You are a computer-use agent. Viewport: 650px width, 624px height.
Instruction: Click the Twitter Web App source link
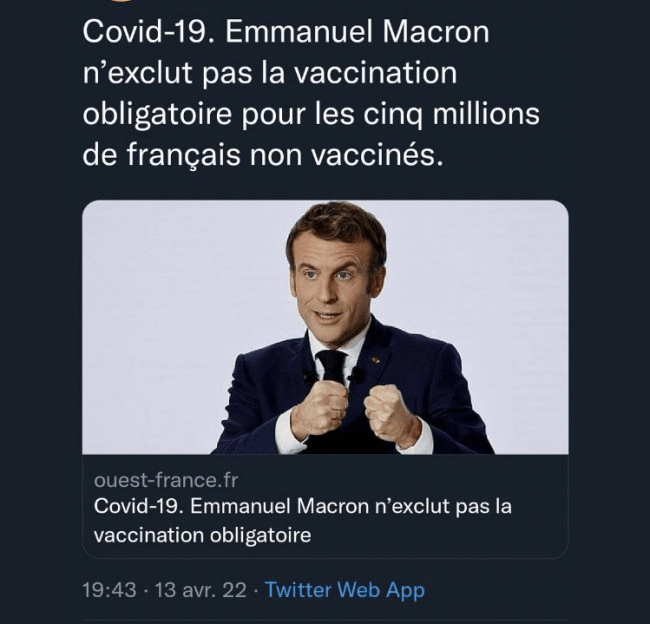[x=345, y=590]
